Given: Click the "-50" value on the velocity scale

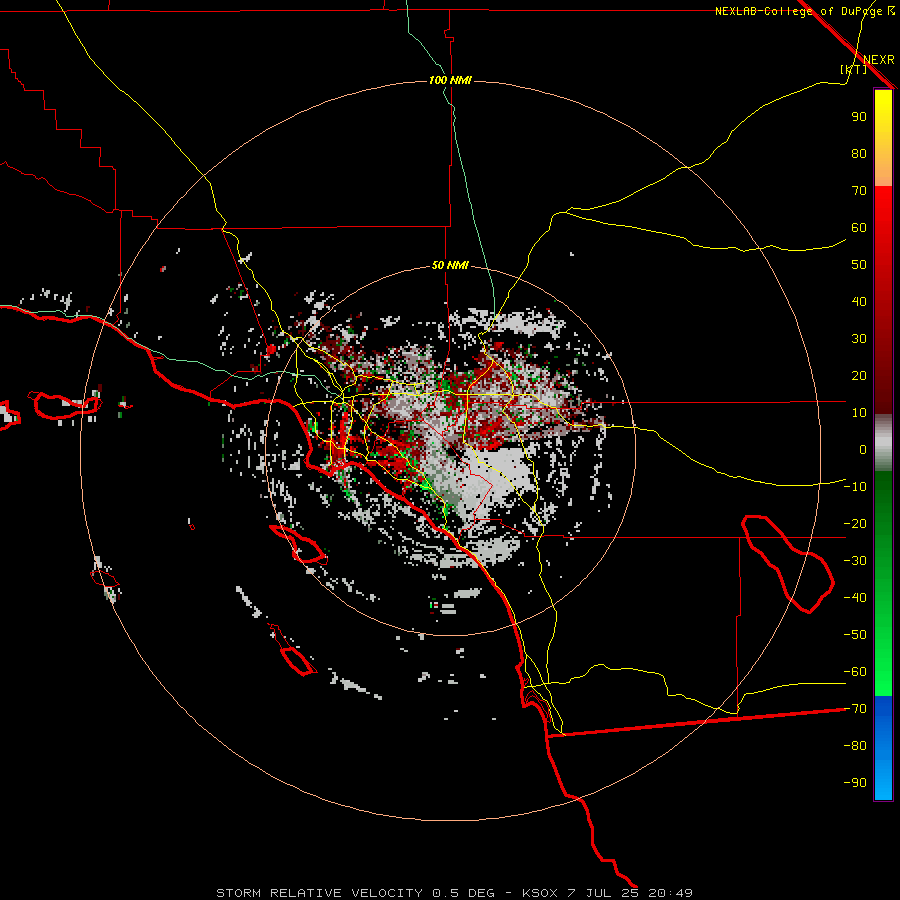Looking at the screenshot, I should (x=855, y=635).
